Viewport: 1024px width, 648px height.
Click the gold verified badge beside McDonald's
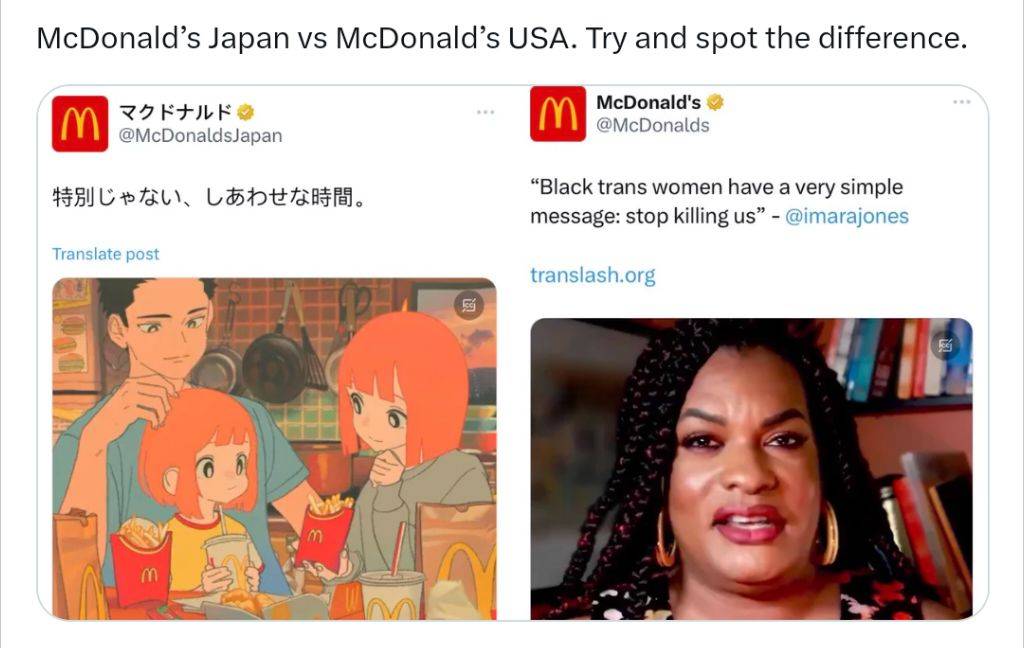[715, 102]
